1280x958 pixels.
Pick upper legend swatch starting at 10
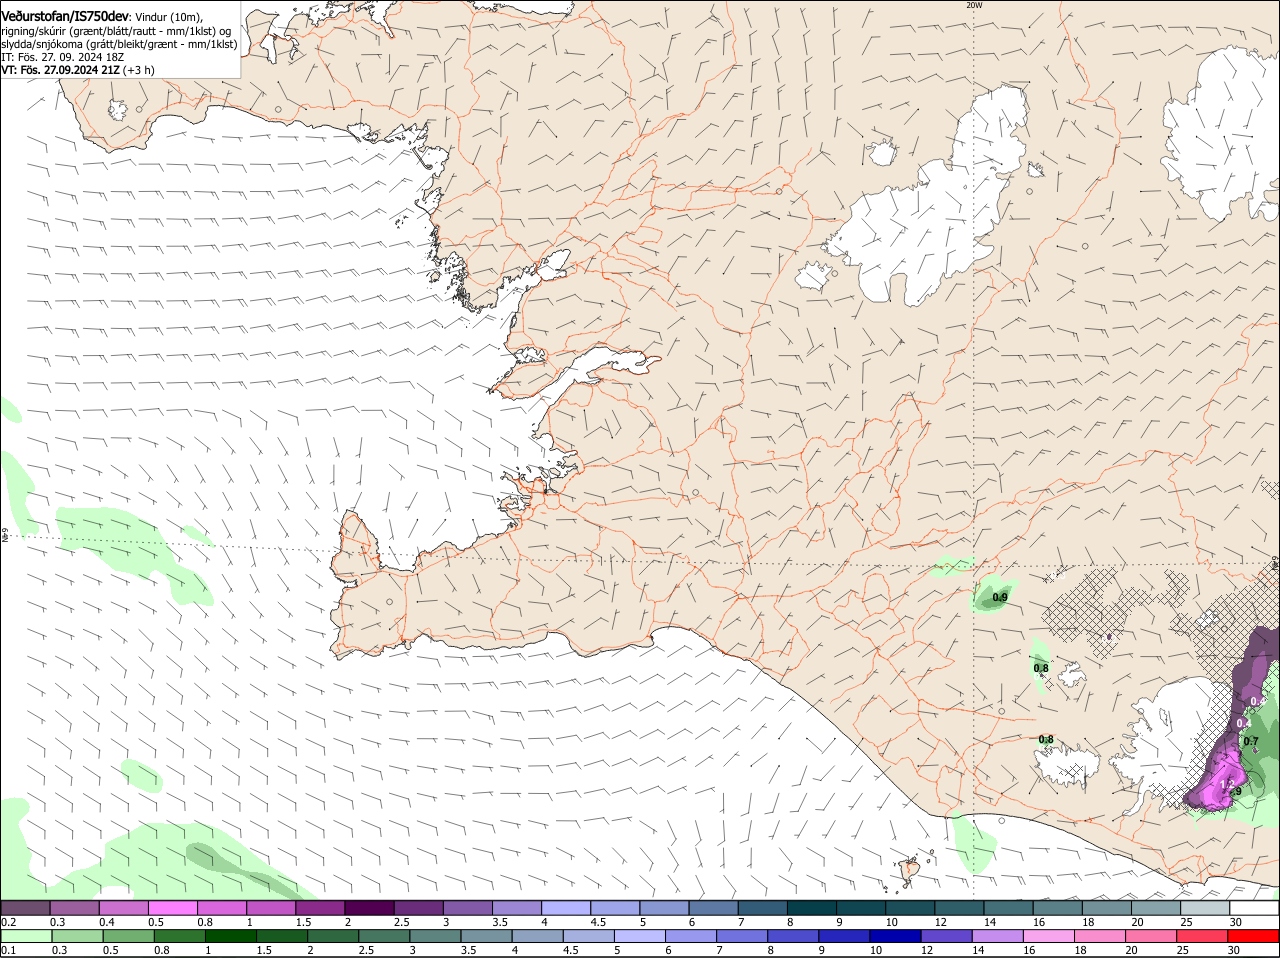pyautogui.click(x=909, y=907)
